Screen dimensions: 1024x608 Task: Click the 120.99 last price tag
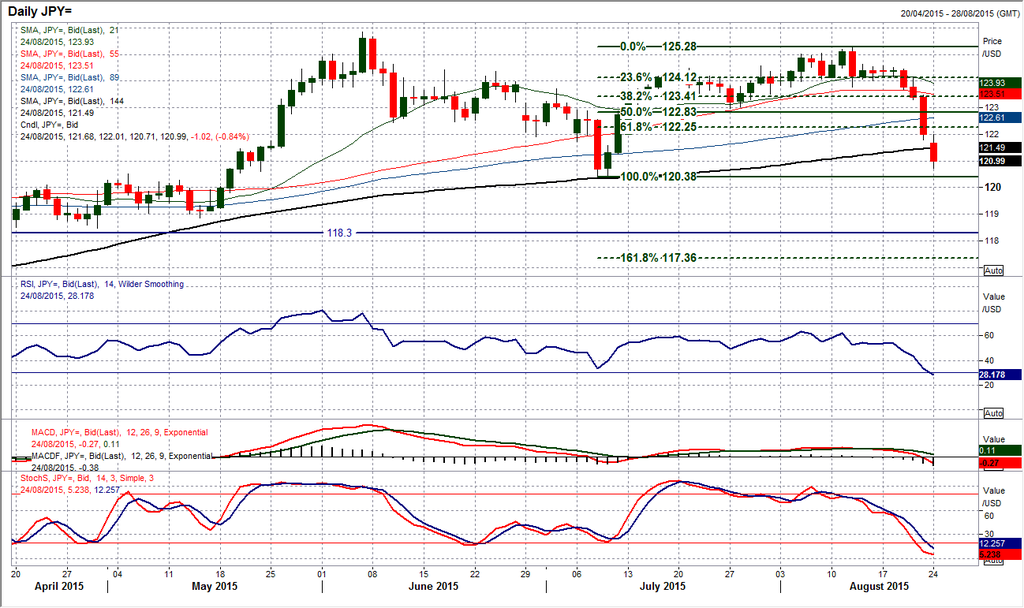tap(1000, 161)
